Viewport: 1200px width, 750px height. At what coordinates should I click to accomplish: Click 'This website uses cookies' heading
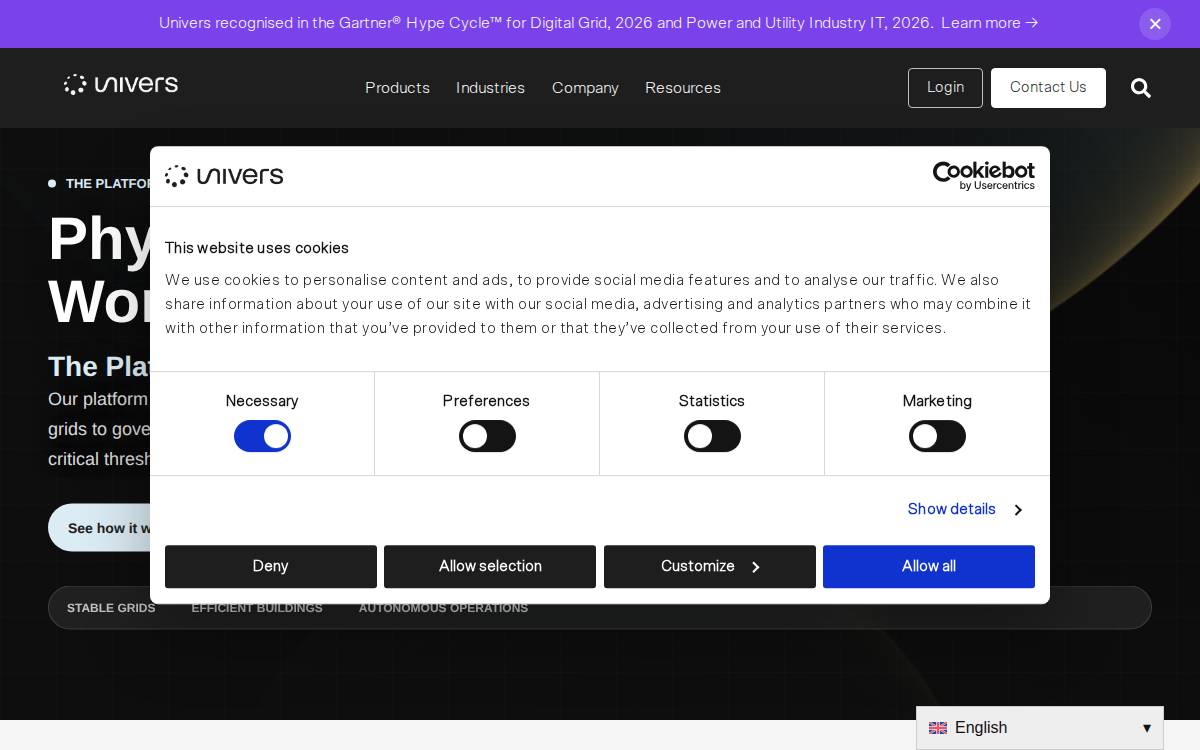(x=257, y=248)
